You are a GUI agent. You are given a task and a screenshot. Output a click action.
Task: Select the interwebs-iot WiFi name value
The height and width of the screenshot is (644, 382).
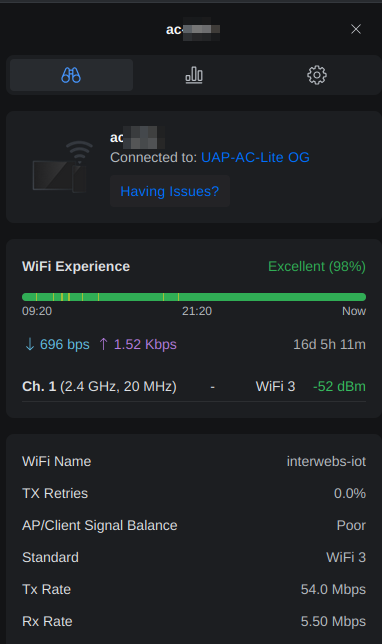click(x=326, y=461)
